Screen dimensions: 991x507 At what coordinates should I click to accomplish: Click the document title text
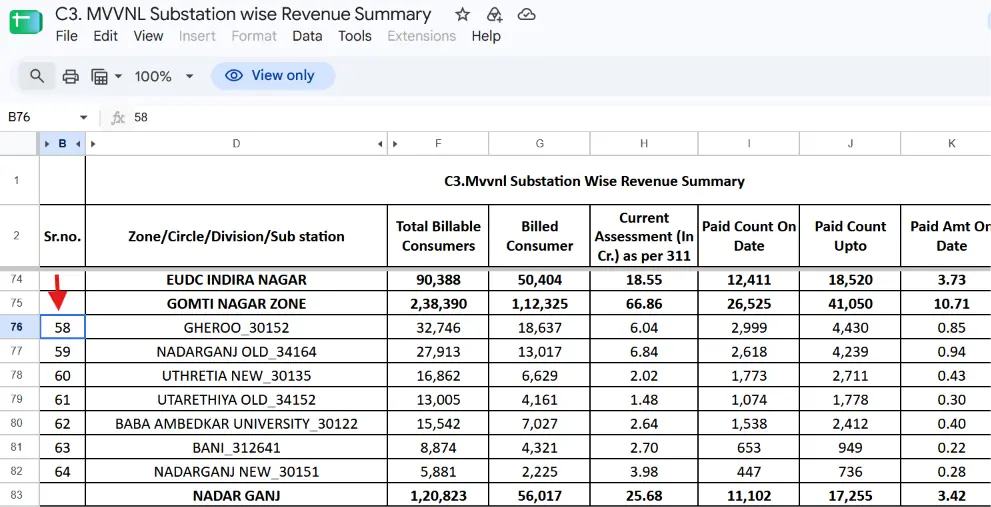[x=243, y=14]
